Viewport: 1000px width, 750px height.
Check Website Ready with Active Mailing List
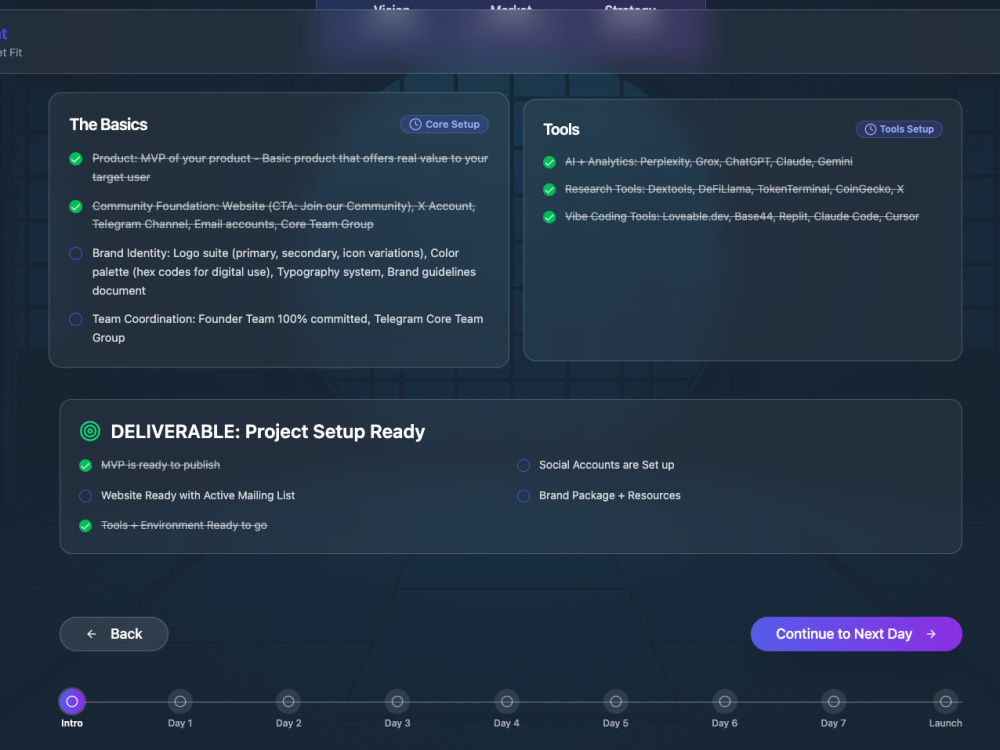[x=85, y=496]
